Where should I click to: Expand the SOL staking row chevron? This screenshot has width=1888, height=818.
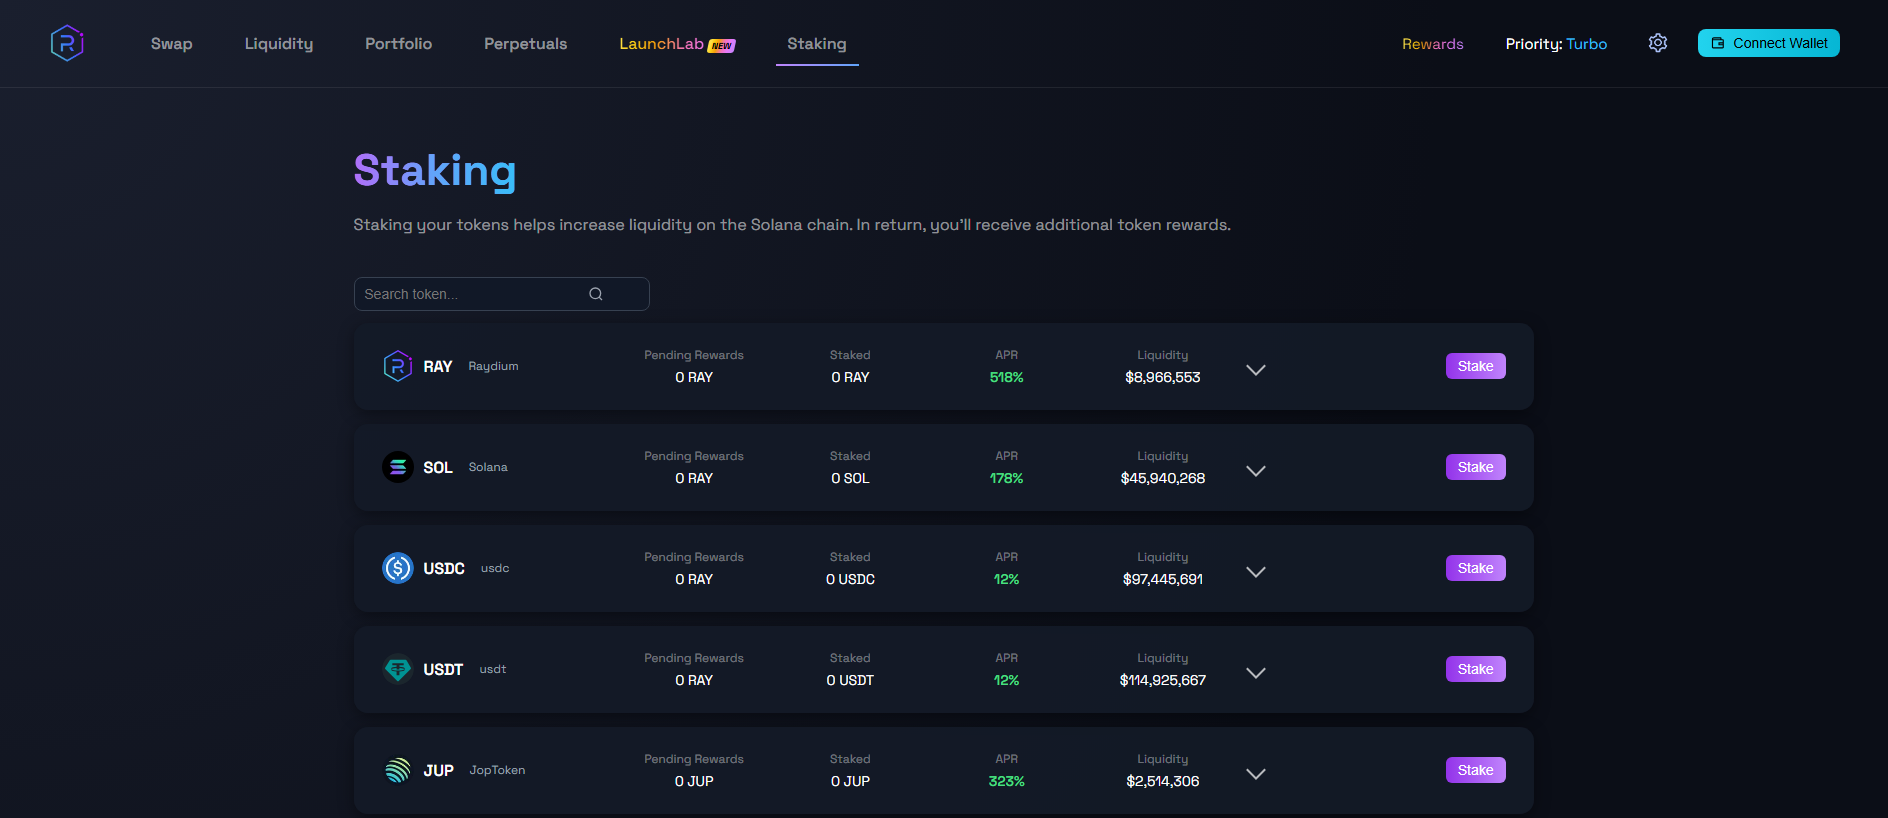(1256, 471)
